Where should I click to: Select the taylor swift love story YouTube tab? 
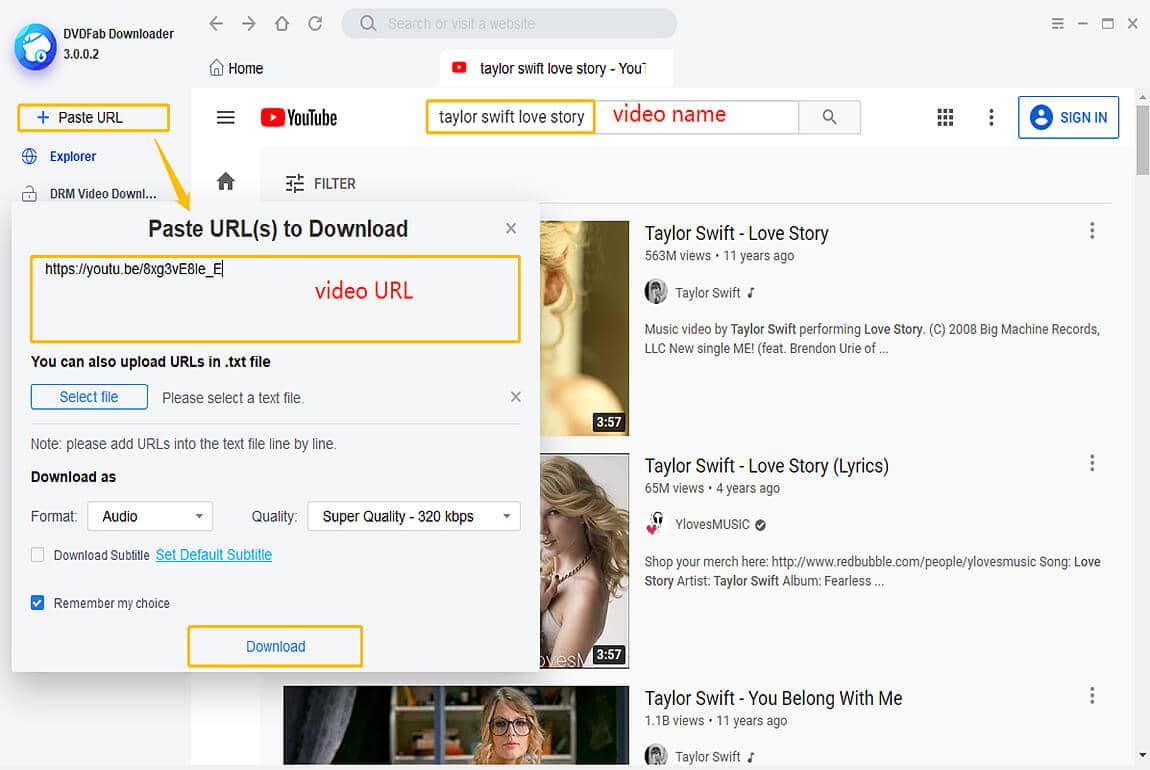[556, 68]
